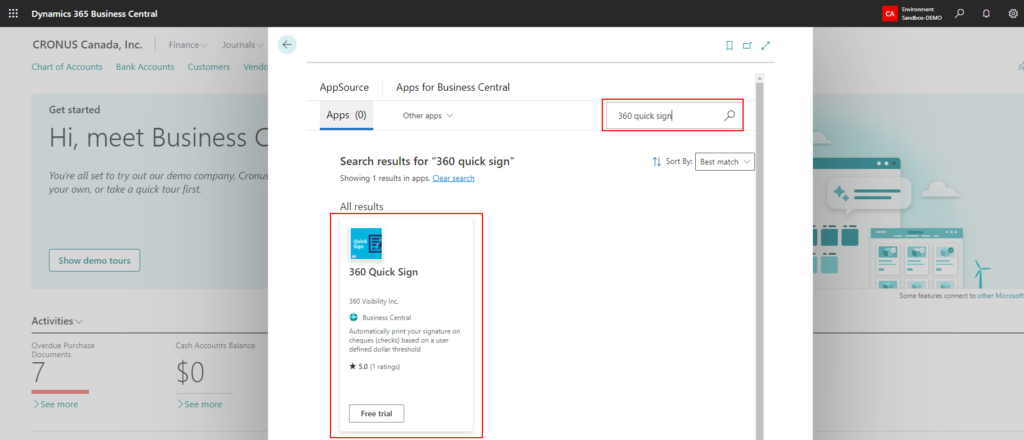This screenshot has width=1024, height=440.
Task: Expand the Finance menu
Action: [x=188, y=45]
